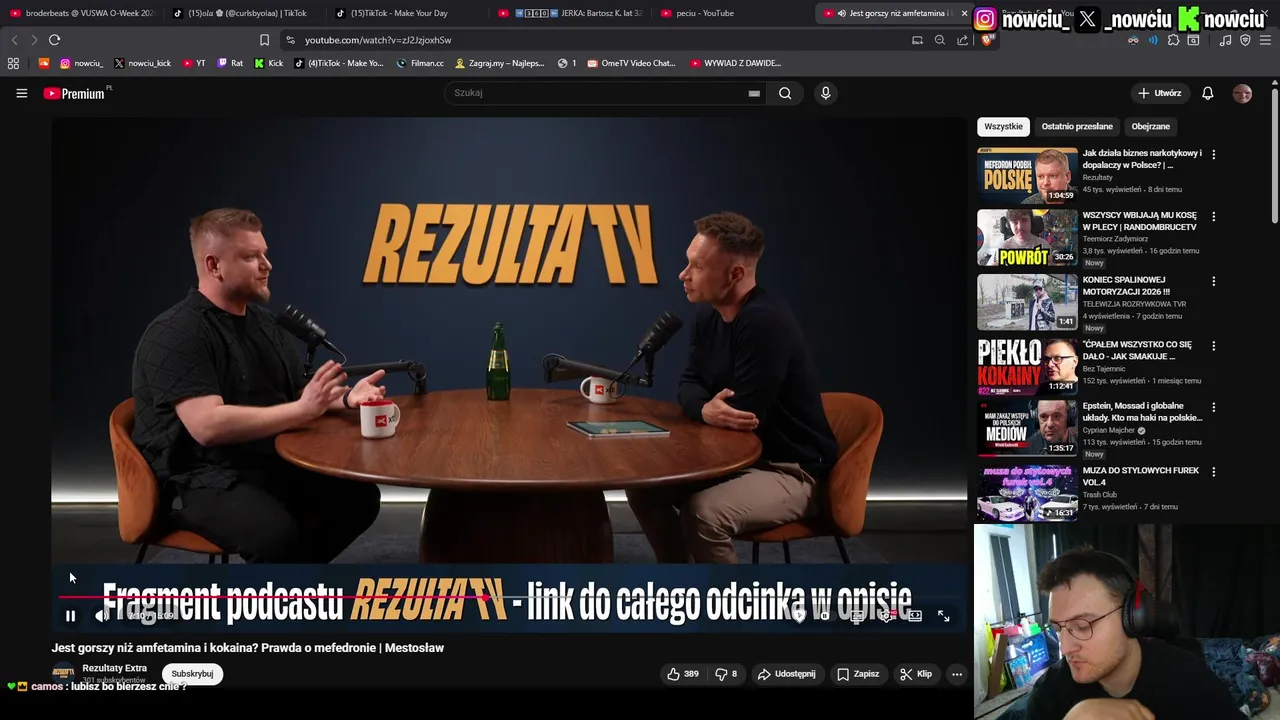Like the video with 389 likes
Image resolution: width=1280 pixels, height=720 pixels.
[x=683, y=674]
